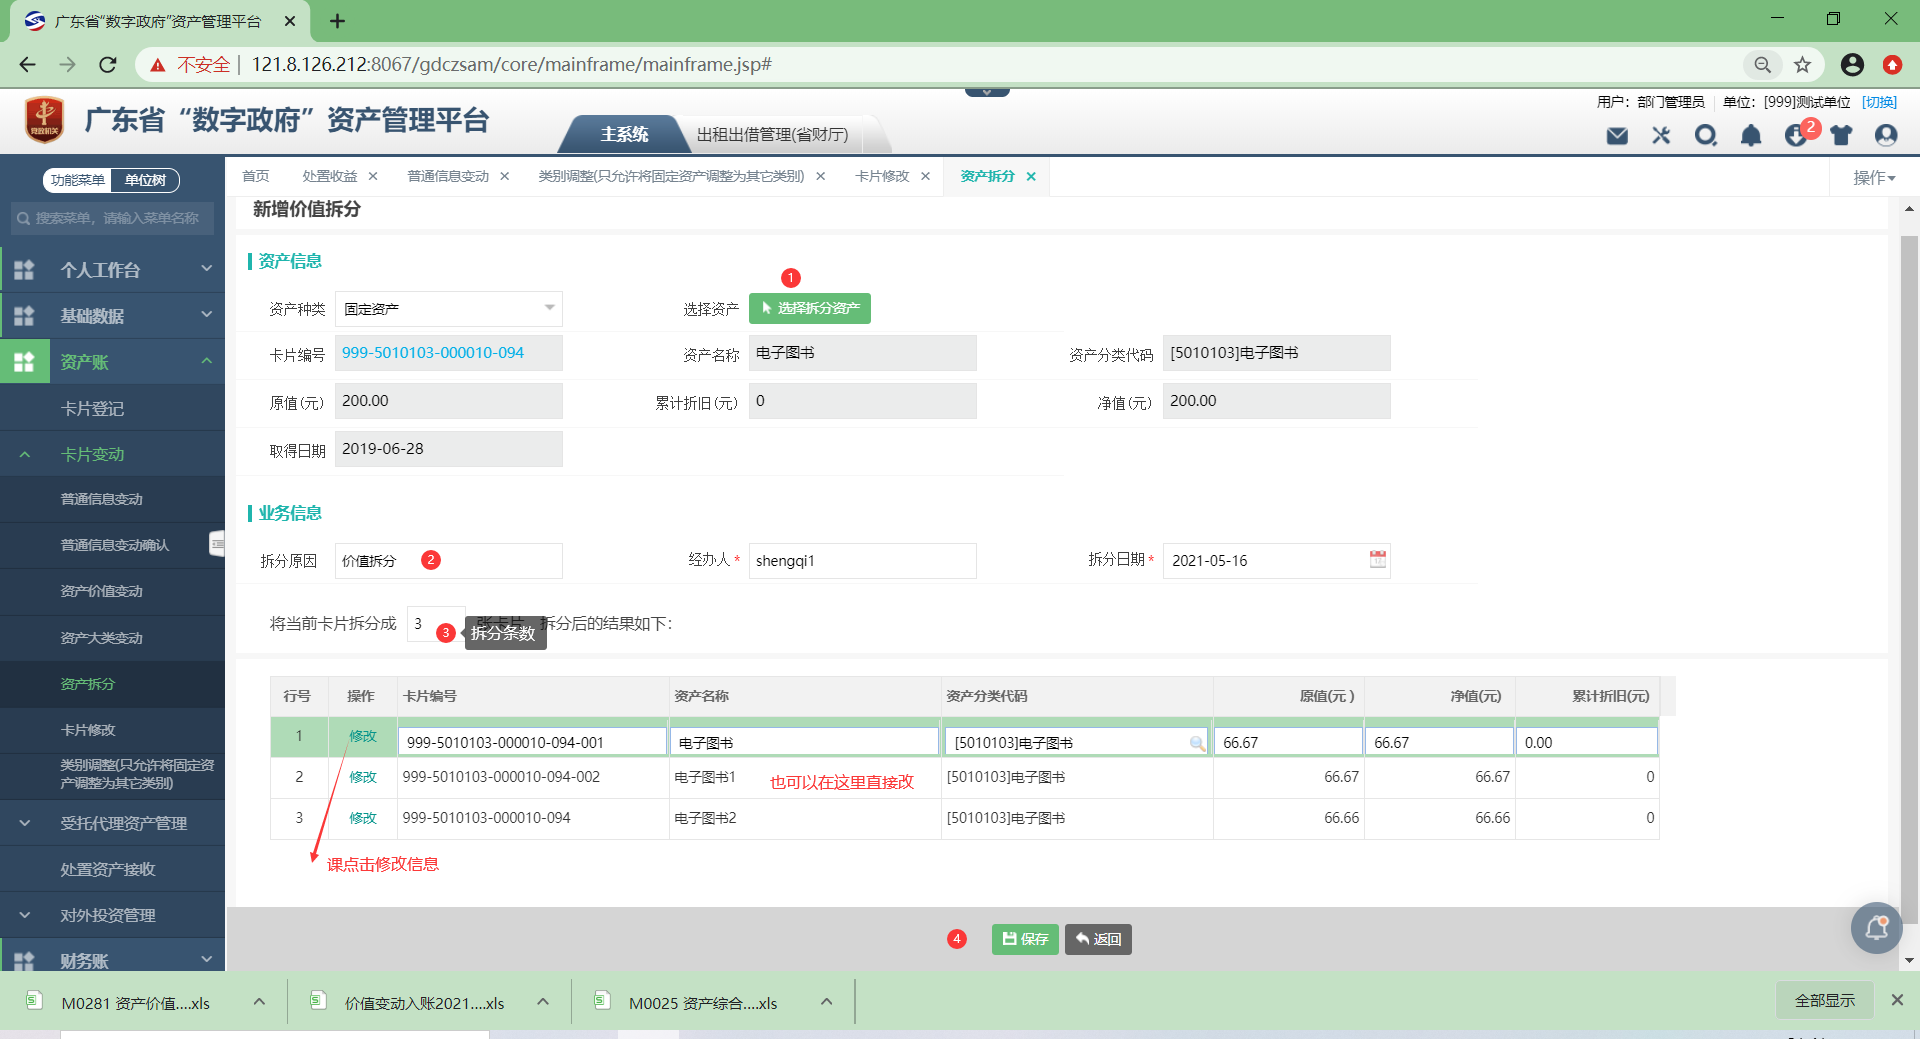Screen dimensions: 1920x1039
Task: Collapse the 卡片变动 submenu
Action: pyautogui.click(x=25, y=455)
